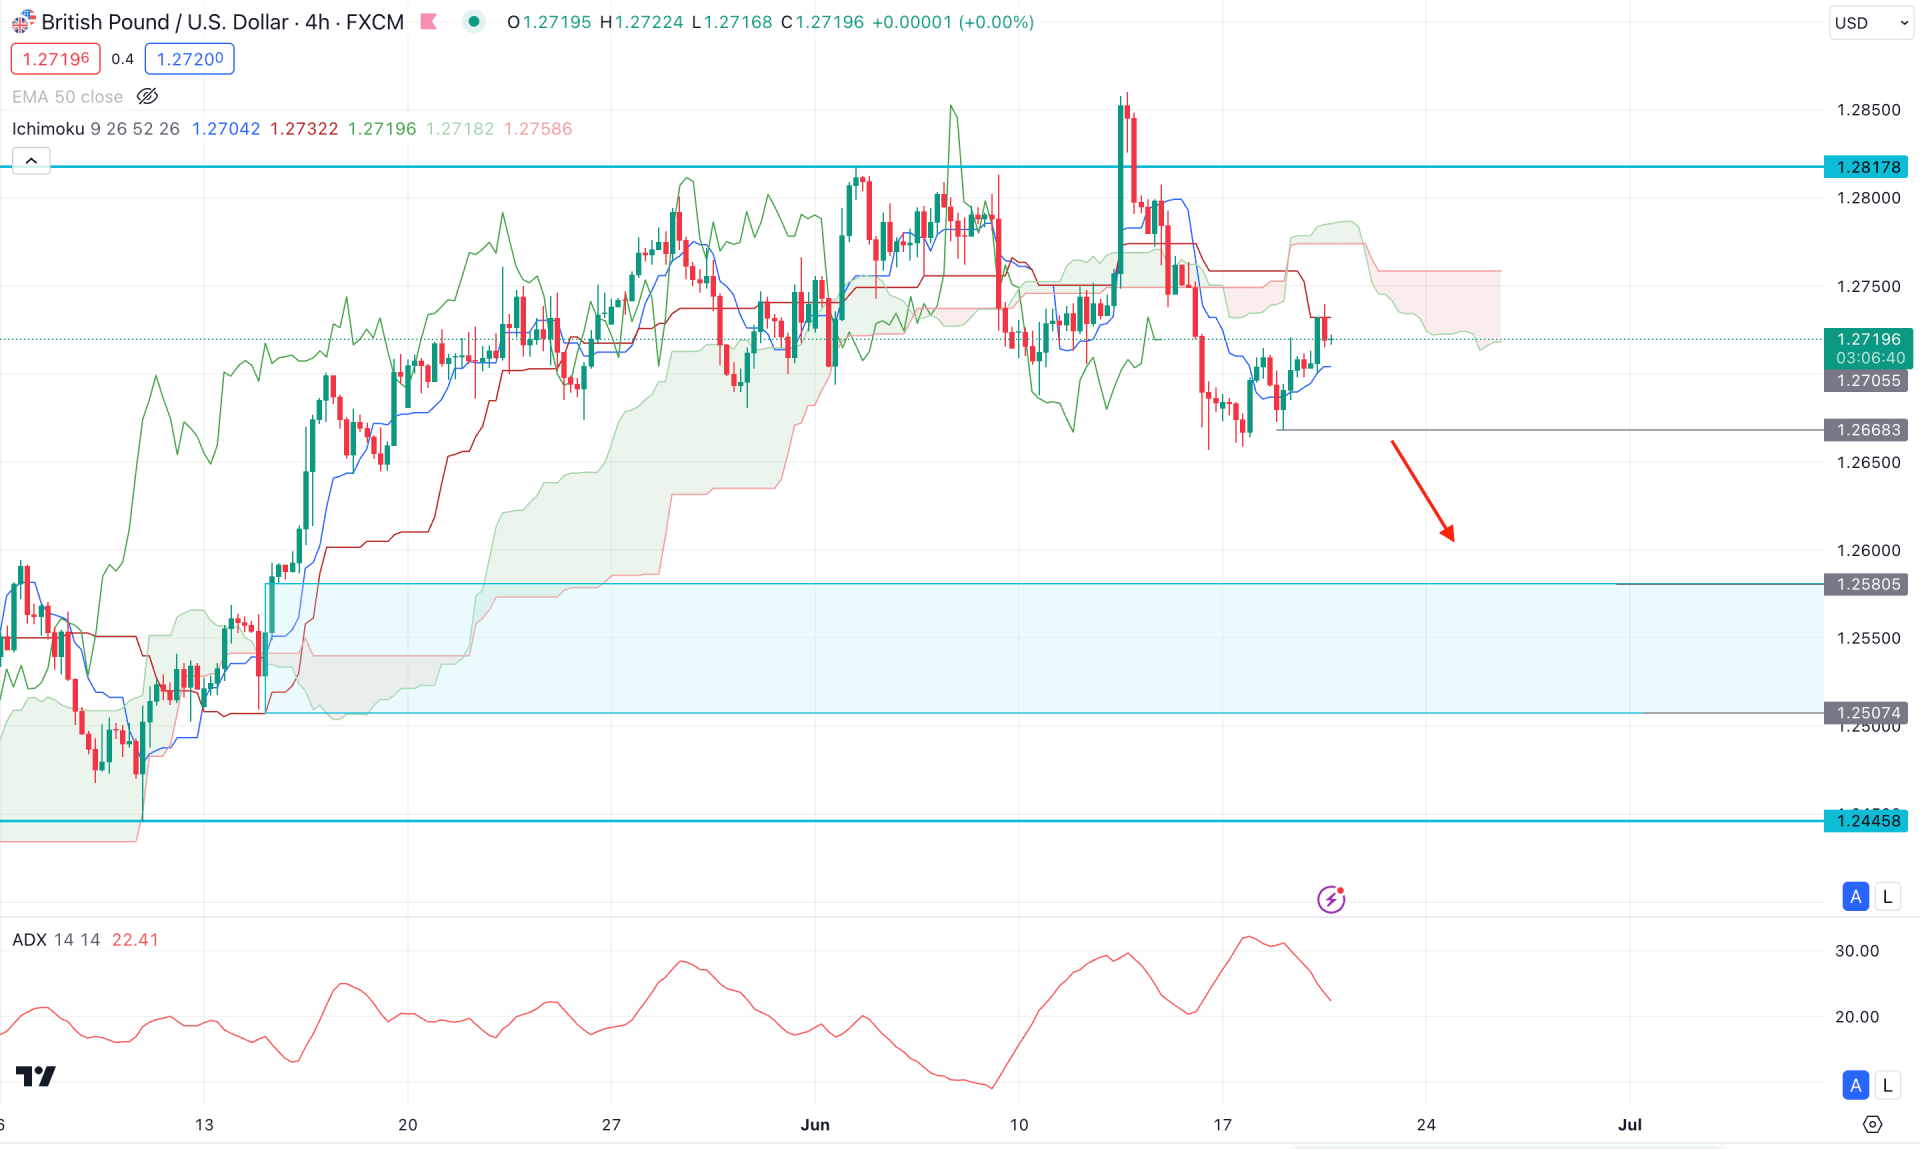This screenshot has height=1149, width=1920.
Task: Click the 1.28500 axis price
Action: click(x=1868, y=110)
